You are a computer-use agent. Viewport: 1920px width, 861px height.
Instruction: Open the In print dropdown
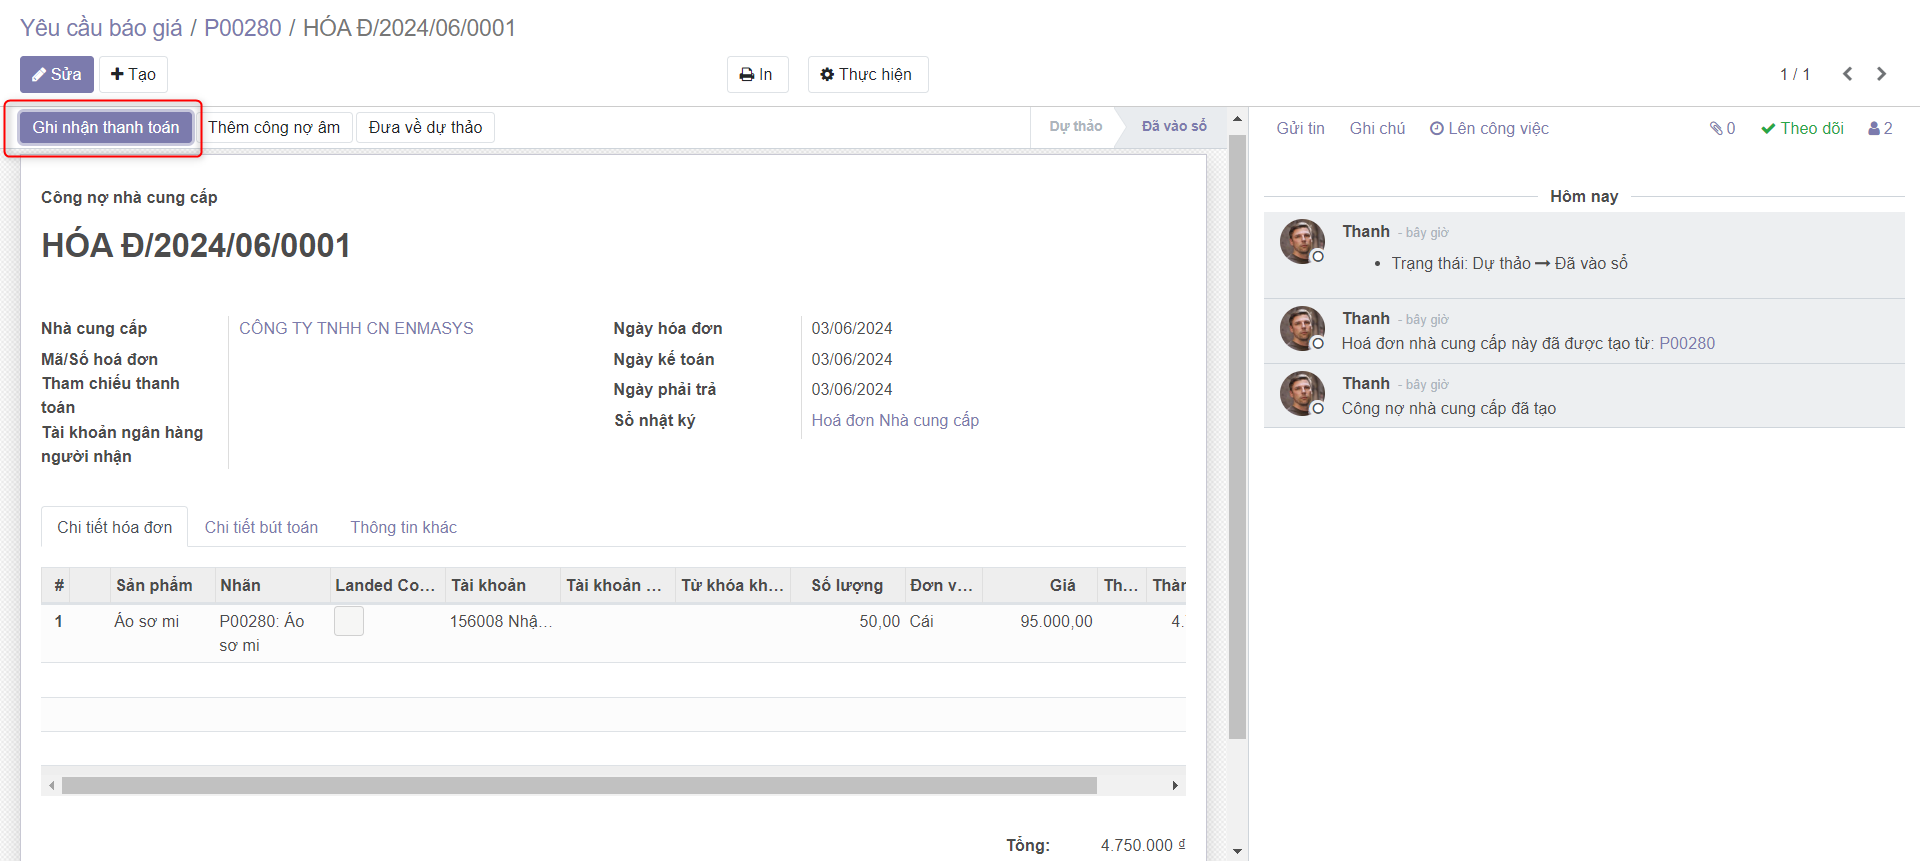[757, 74]
